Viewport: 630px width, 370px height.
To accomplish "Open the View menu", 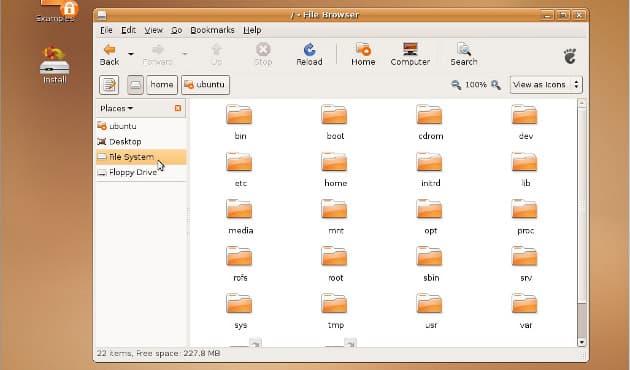I will [153, 30].
